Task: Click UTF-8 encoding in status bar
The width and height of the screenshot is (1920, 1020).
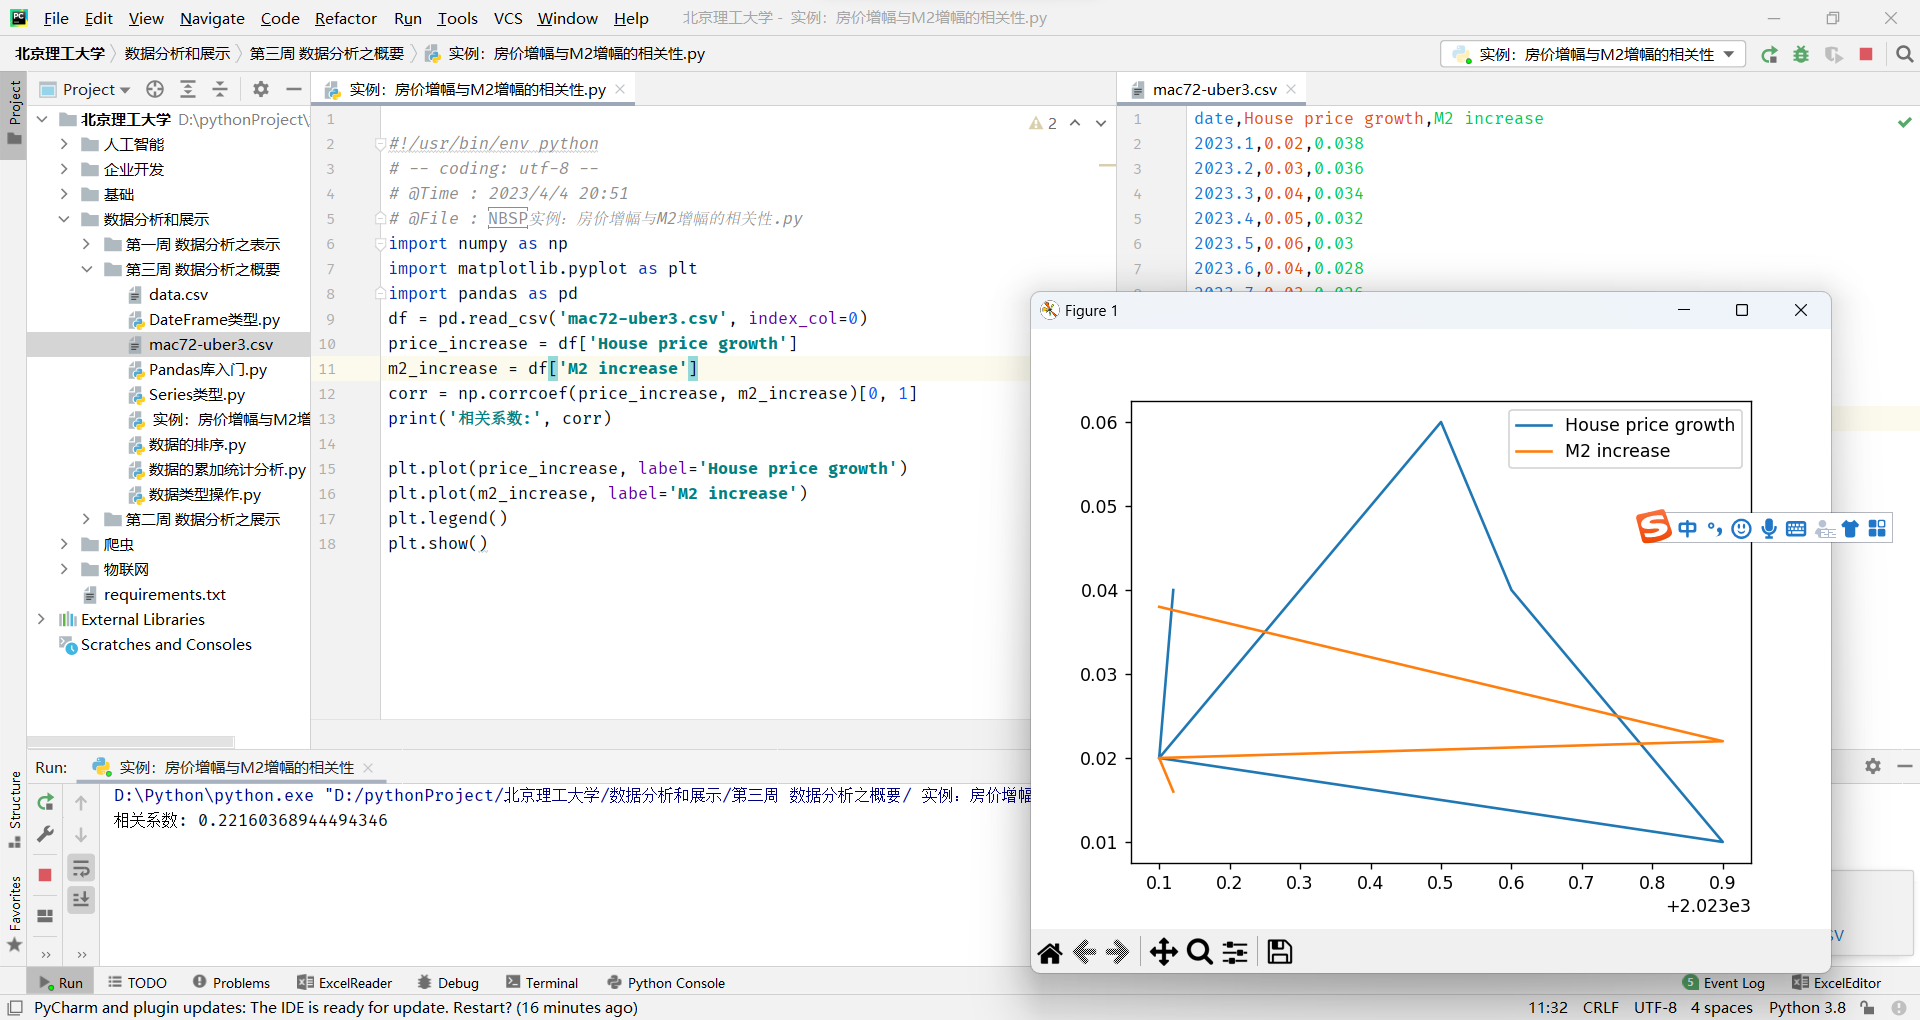Action: pyautogui.click(x=1655, y=1007)
